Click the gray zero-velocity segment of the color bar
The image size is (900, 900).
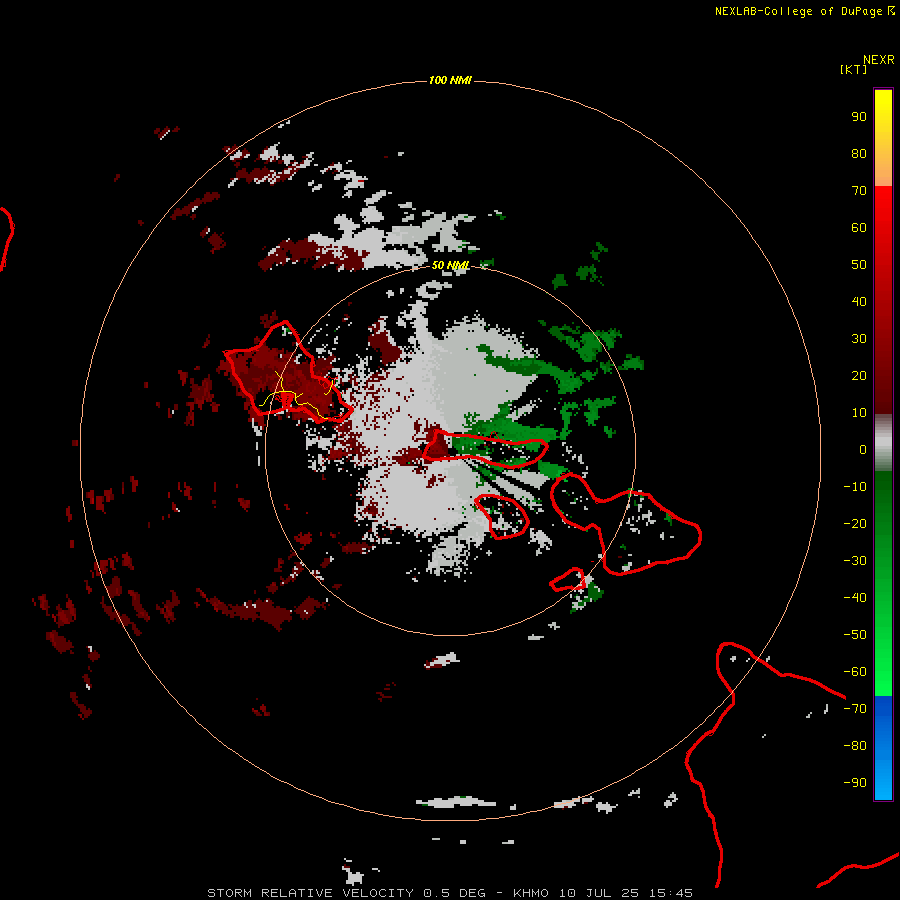coord(883,443)
